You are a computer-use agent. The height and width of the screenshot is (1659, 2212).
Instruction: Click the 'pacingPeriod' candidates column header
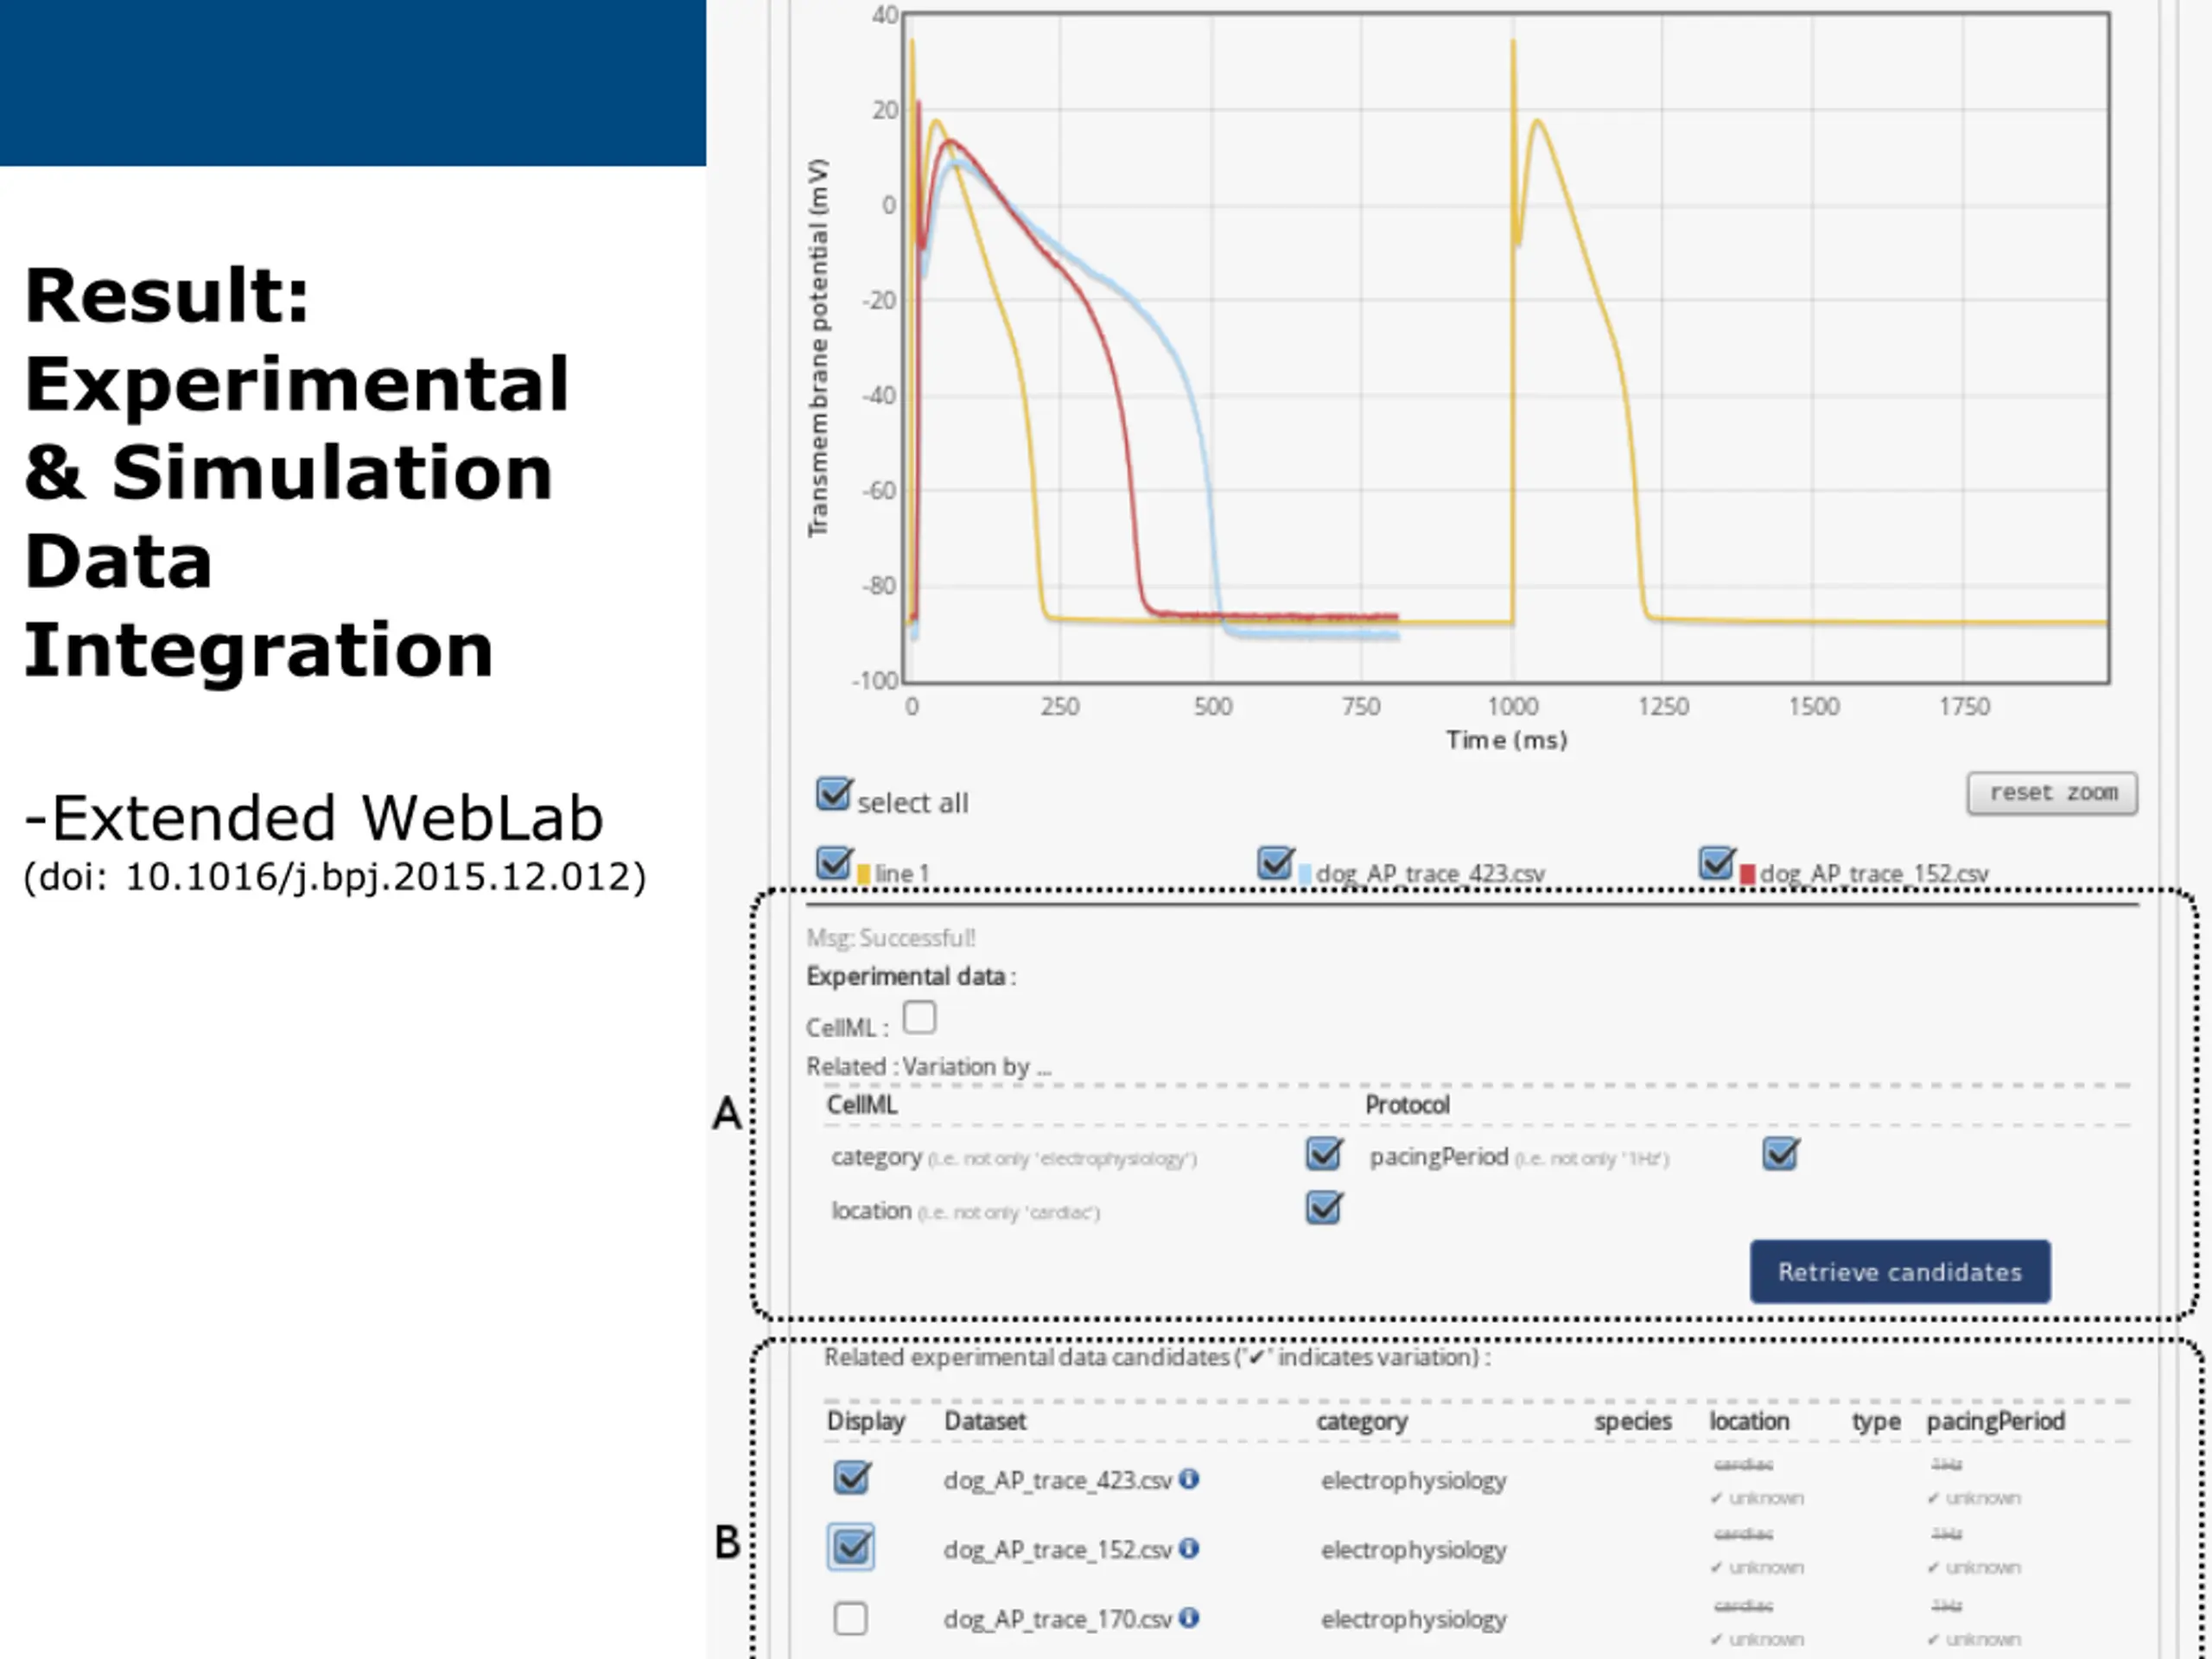point(1996,1422)
